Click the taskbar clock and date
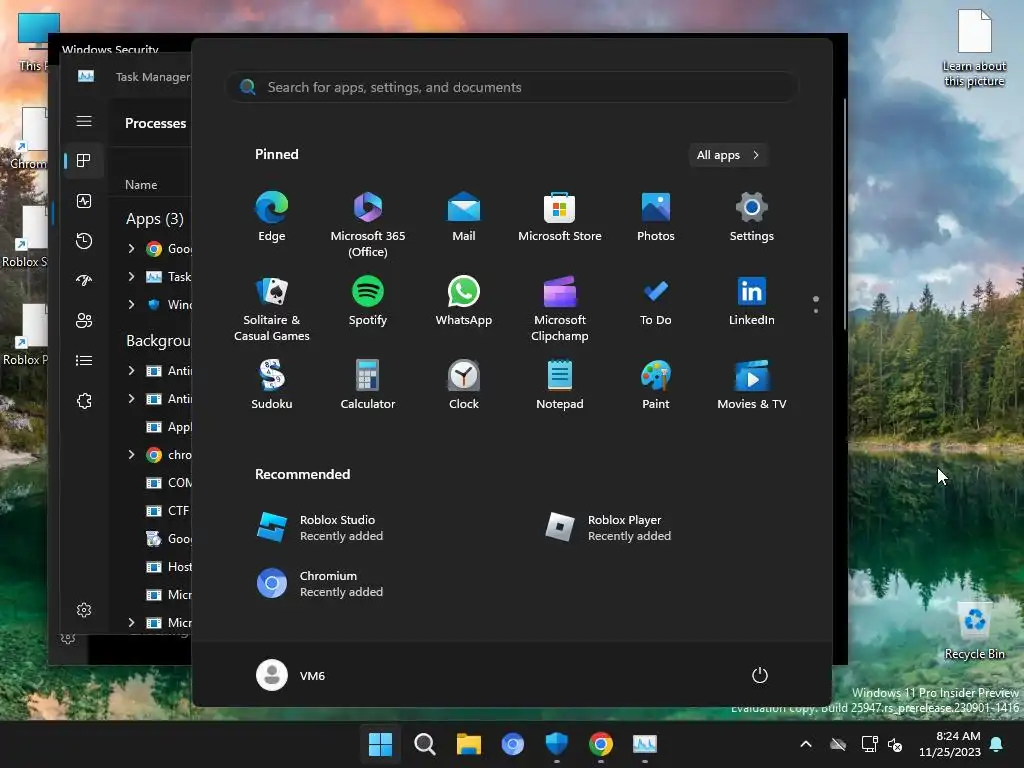The height and width of the screenshot is (768, 1024). point(950,744)
